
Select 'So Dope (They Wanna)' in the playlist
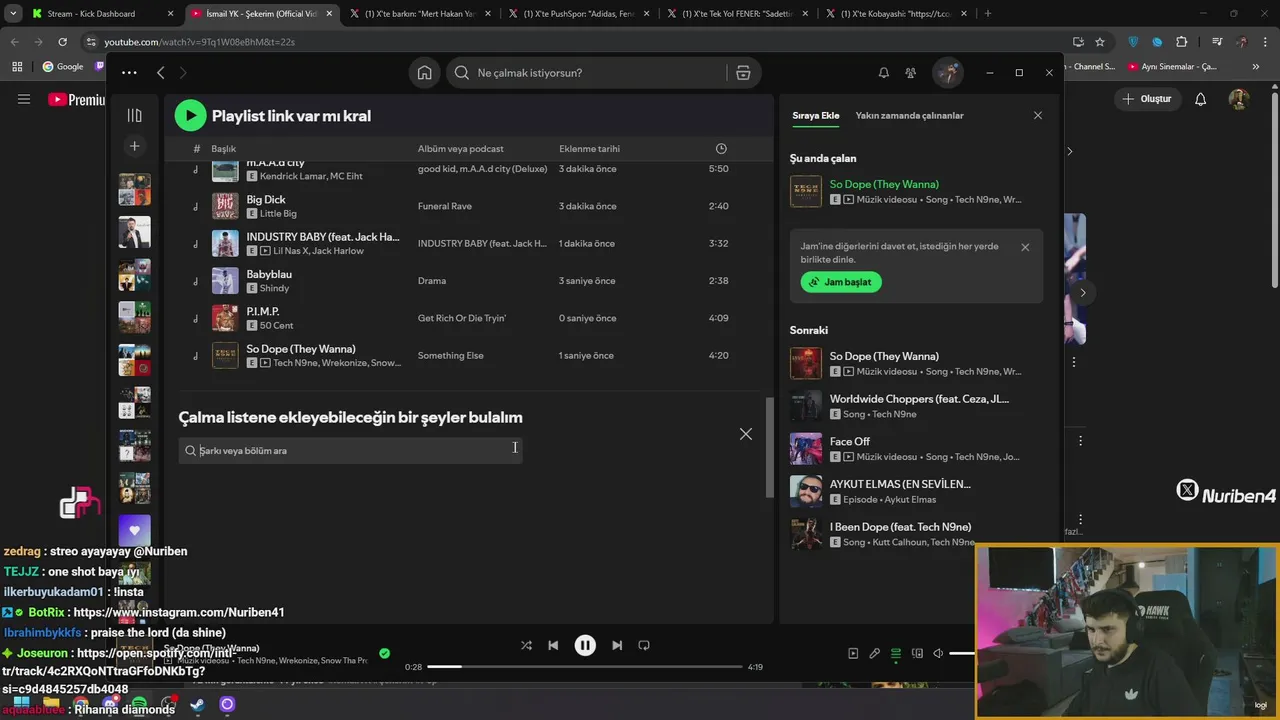click(x=469, y=355)
